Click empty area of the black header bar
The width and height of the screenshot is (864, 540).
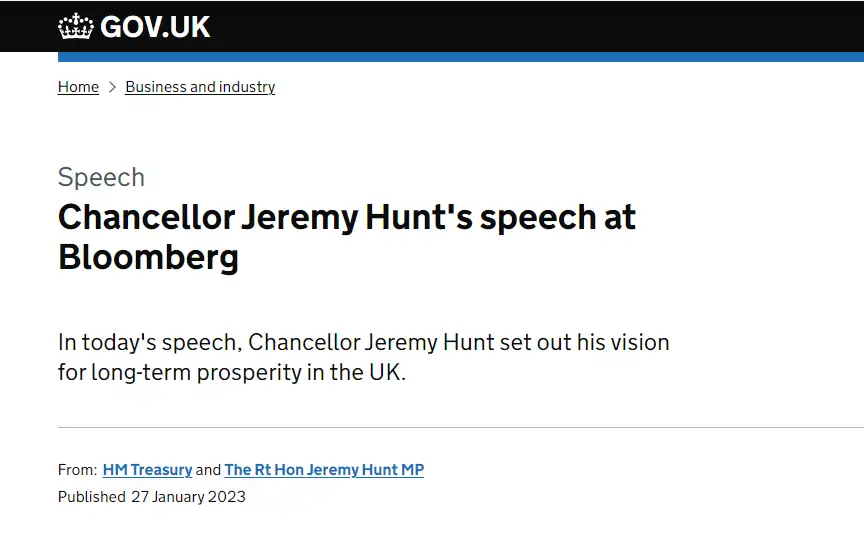(523, 26)
